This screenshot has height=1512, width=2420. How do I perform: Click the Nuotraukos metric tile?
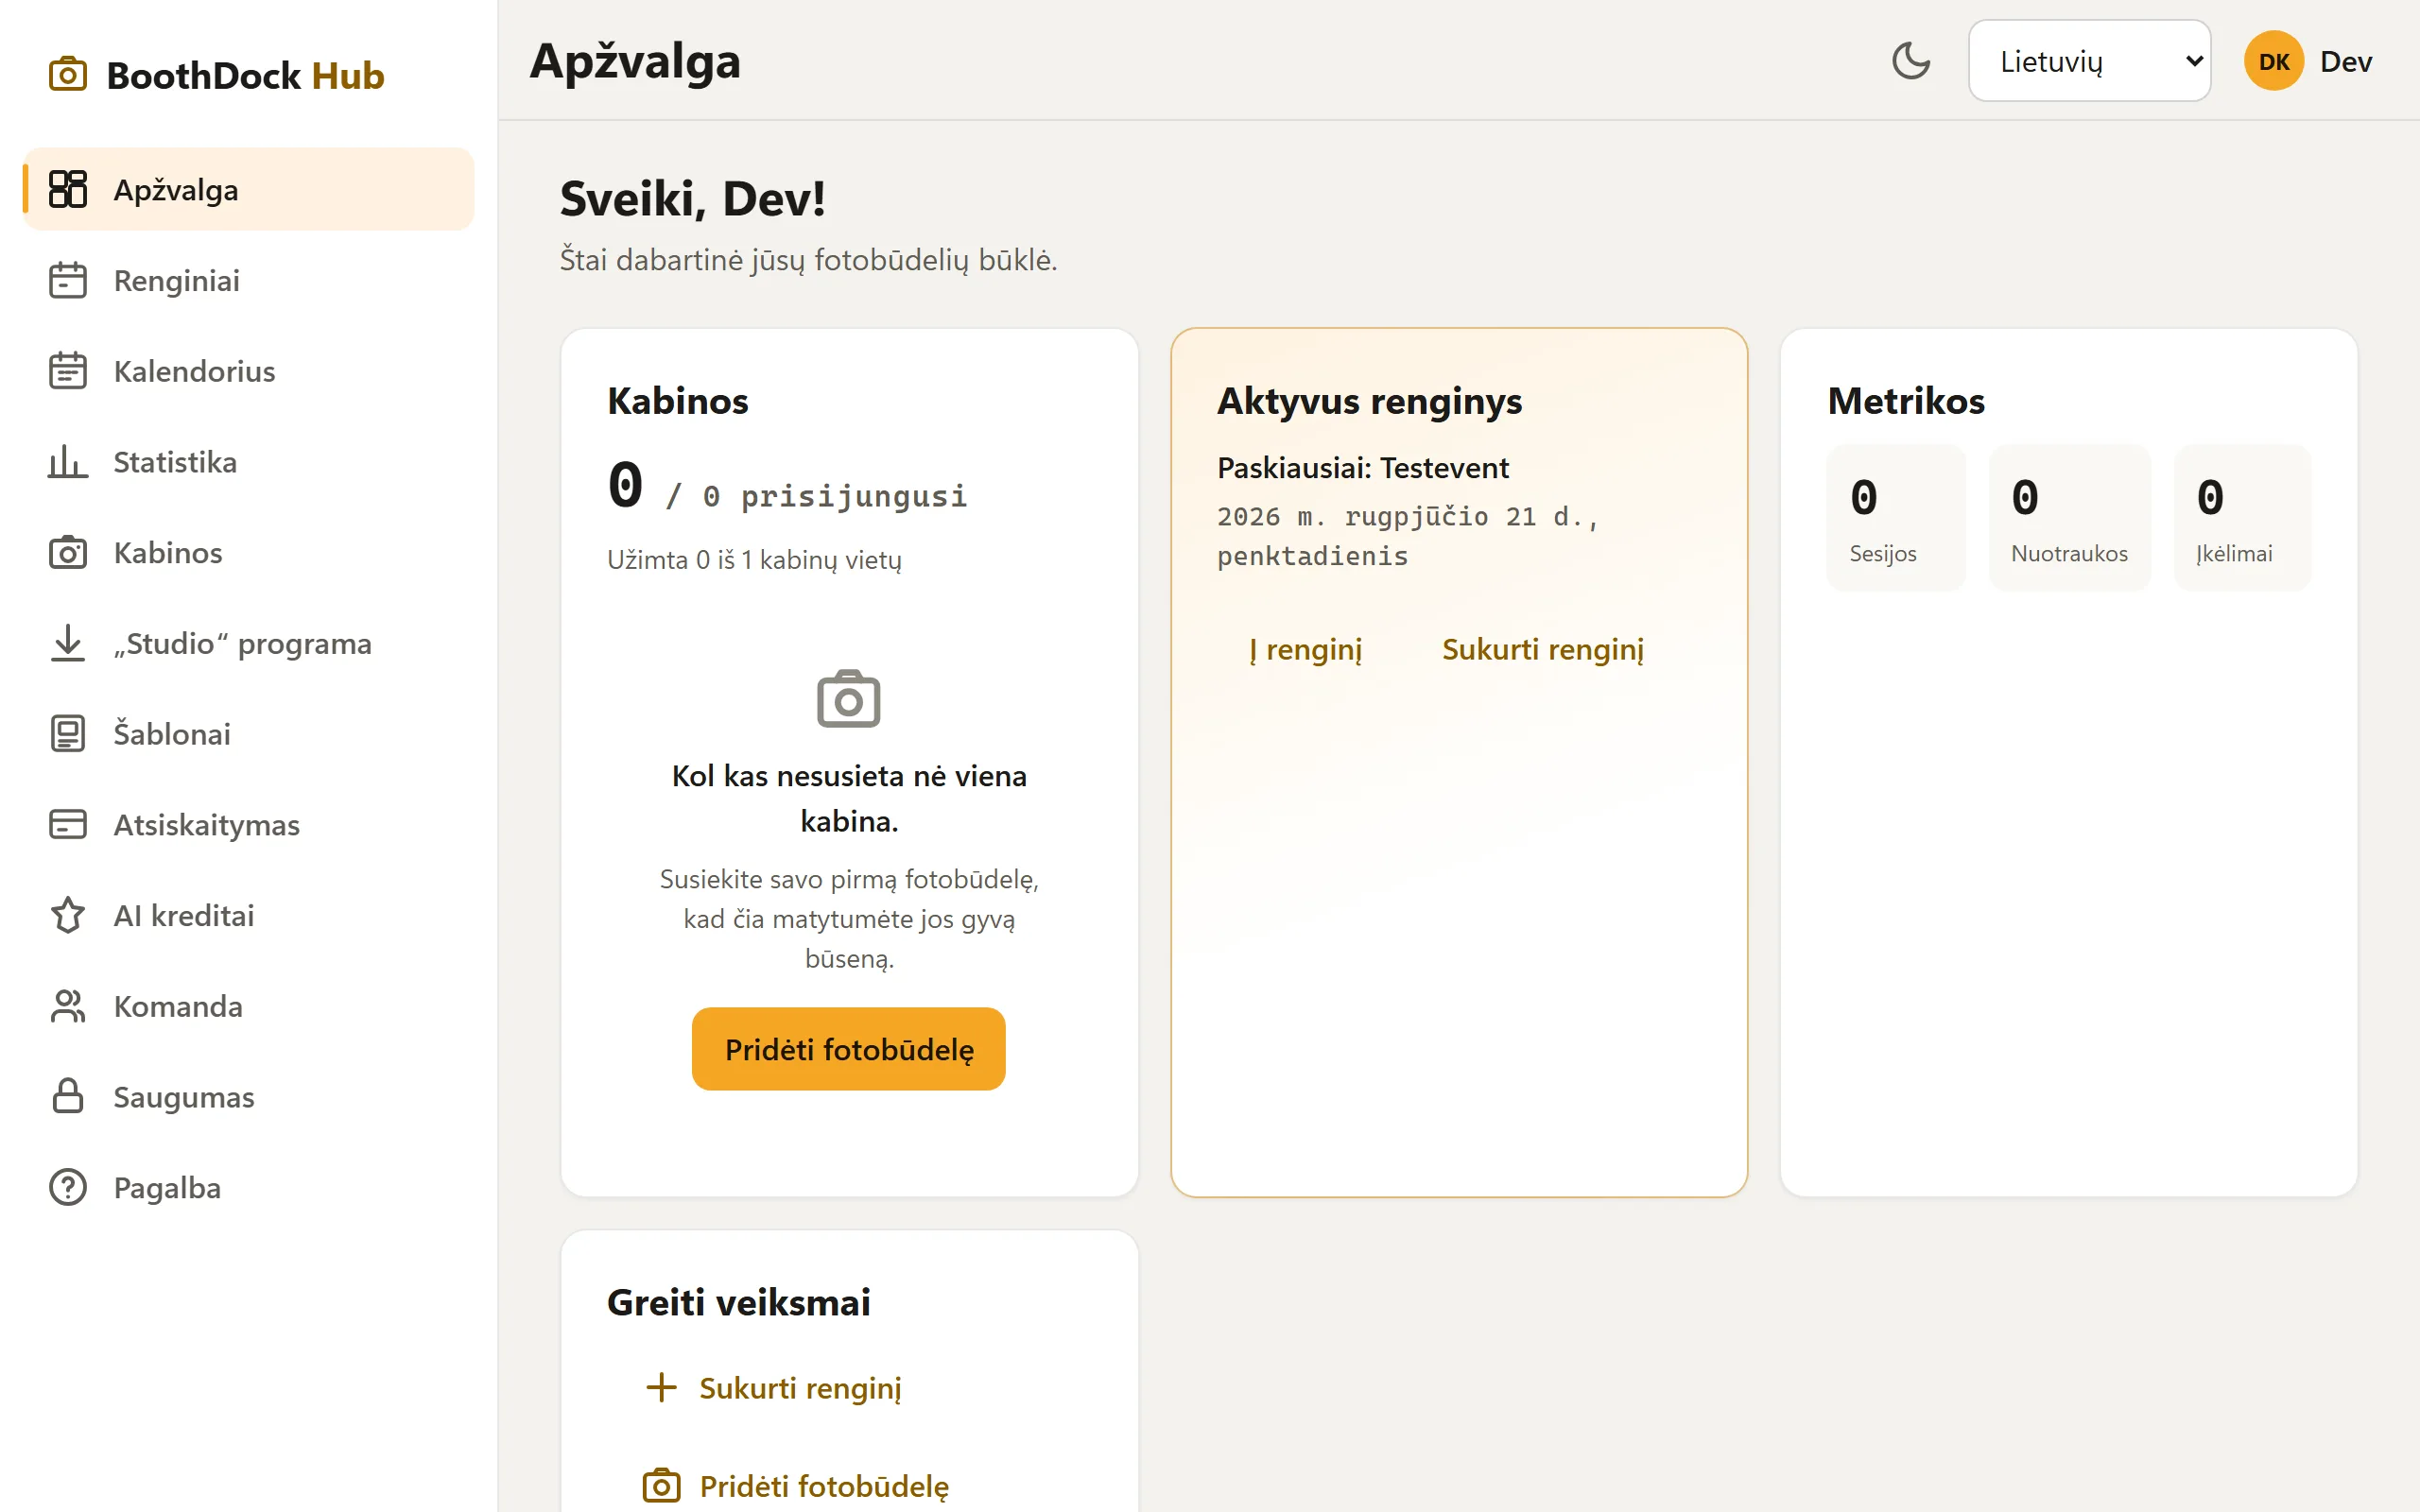point(2069,518)
